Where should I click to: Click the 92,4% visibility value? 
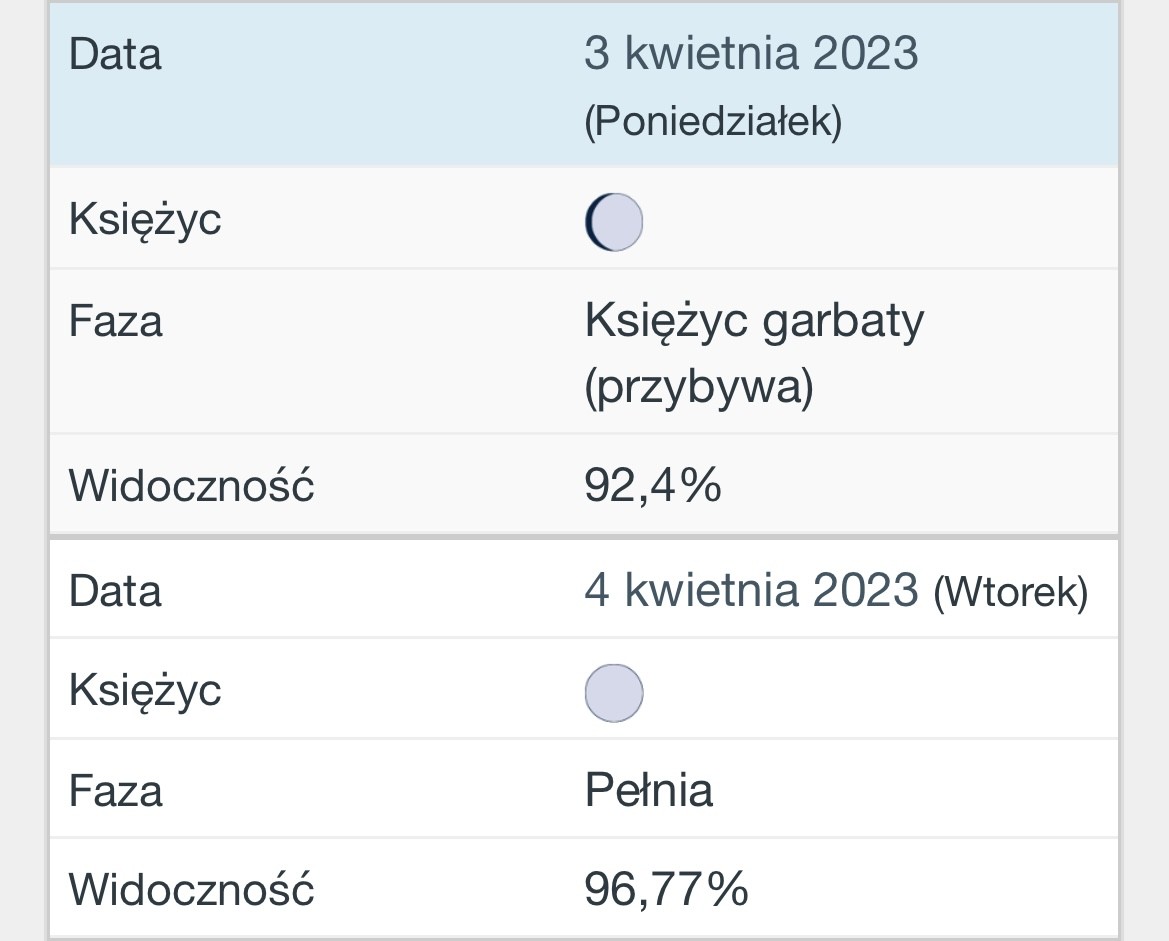point(652,486)
